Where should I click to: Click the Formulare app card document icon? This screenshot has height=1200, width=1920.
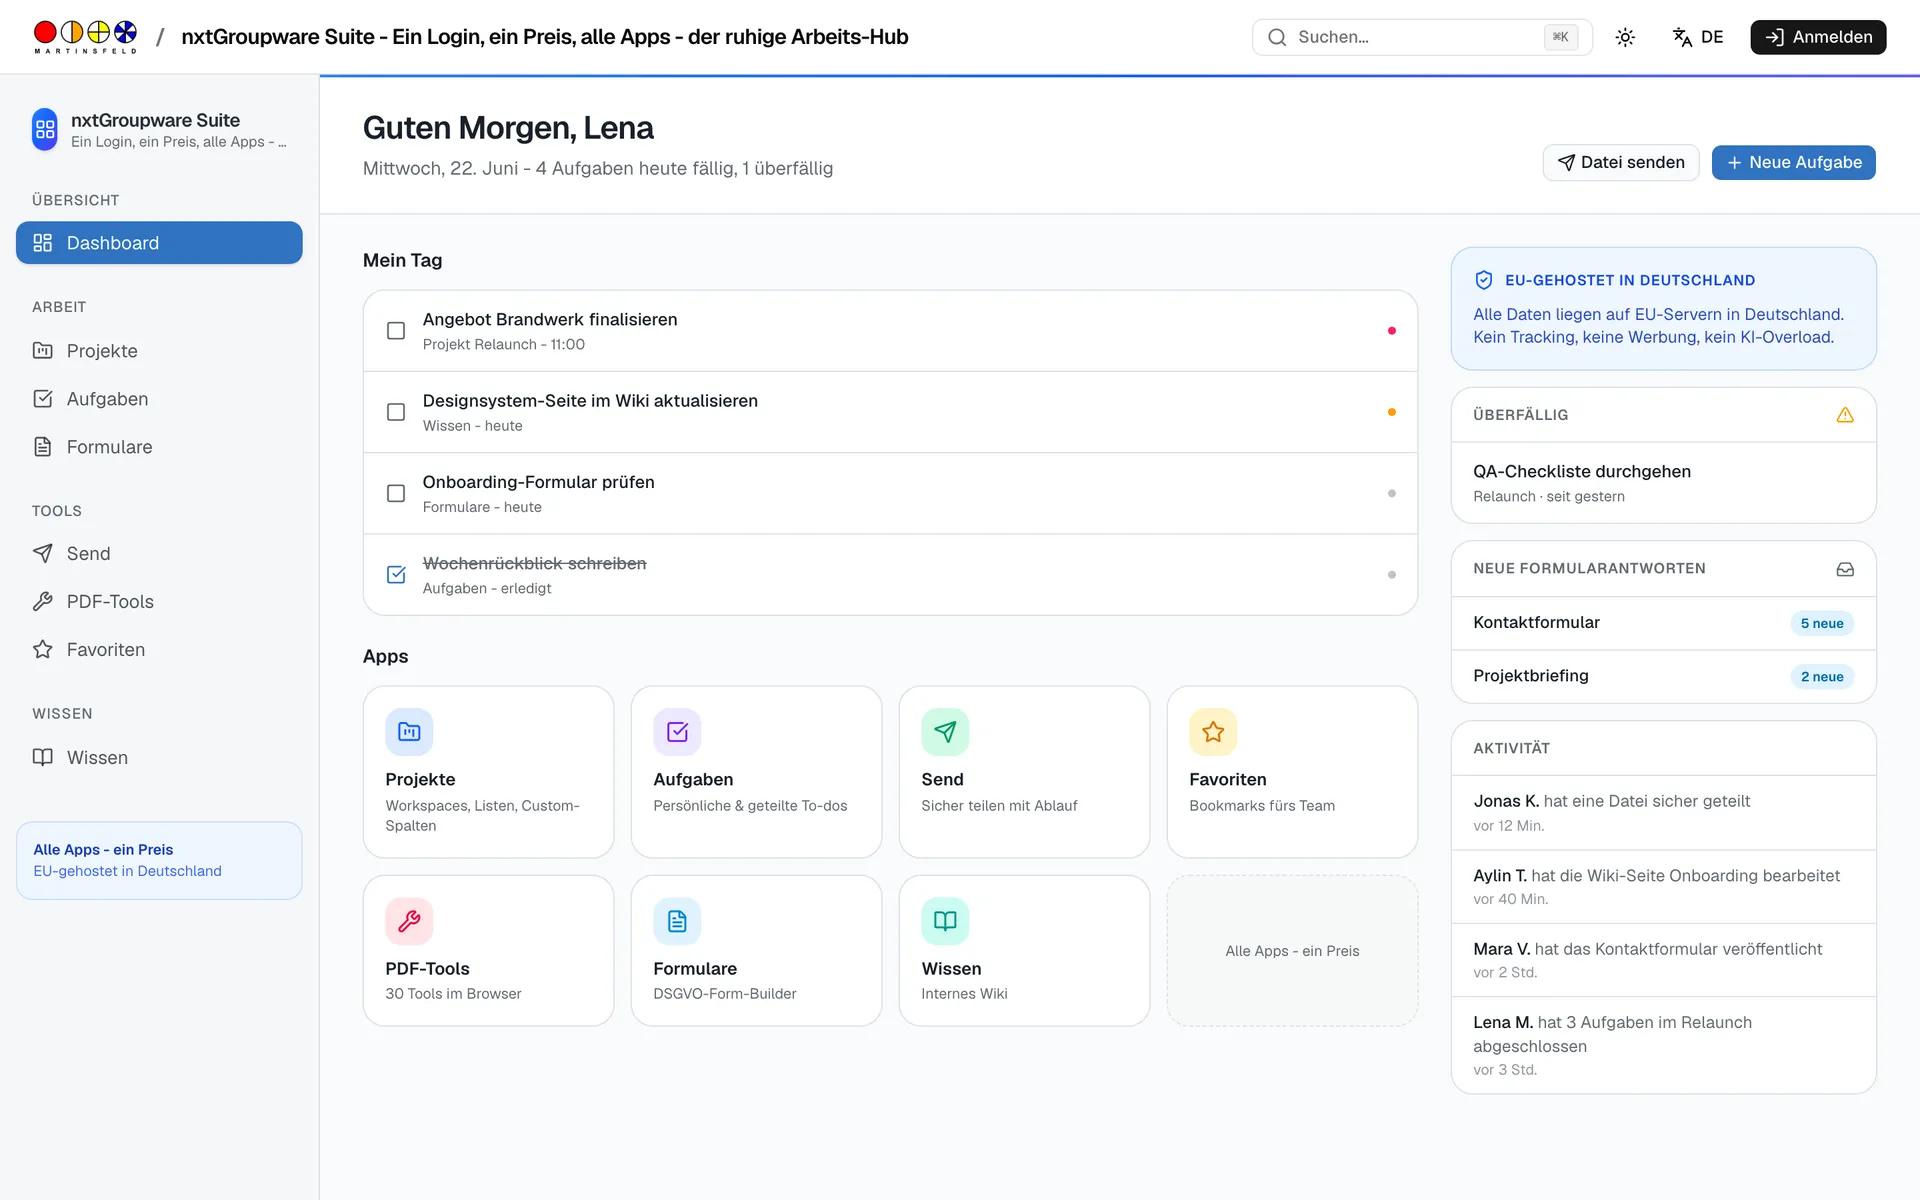[677, 921]
